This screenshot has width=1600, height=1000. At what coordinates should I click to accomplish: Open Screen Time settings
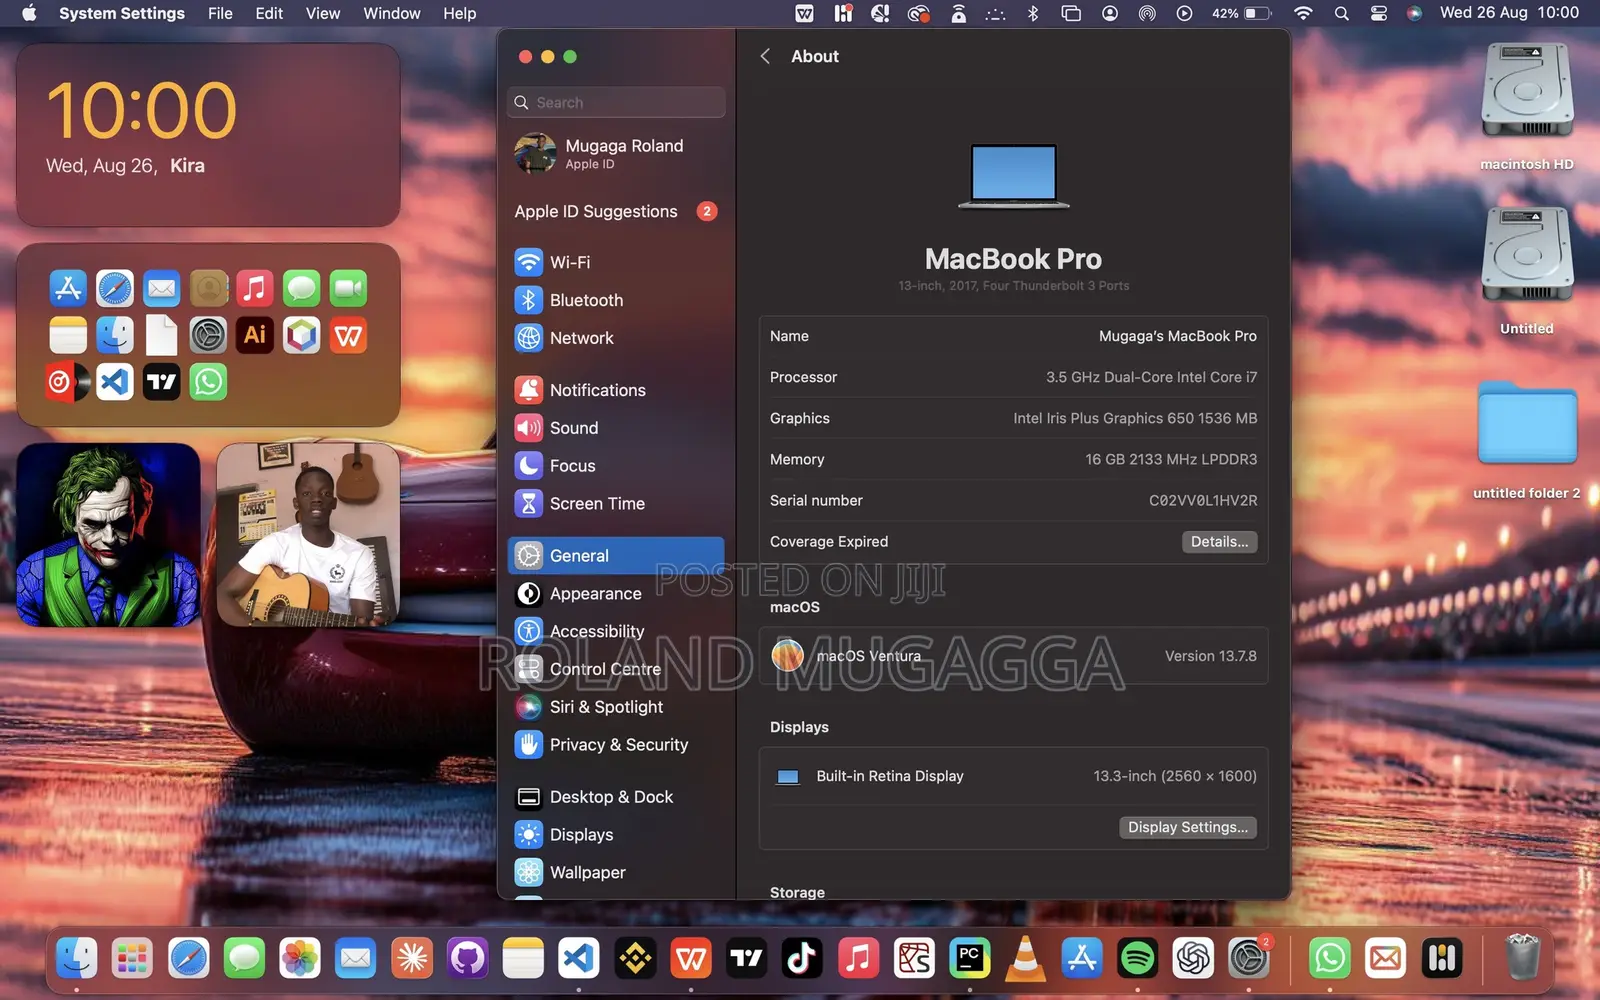[x=616, y=504]
